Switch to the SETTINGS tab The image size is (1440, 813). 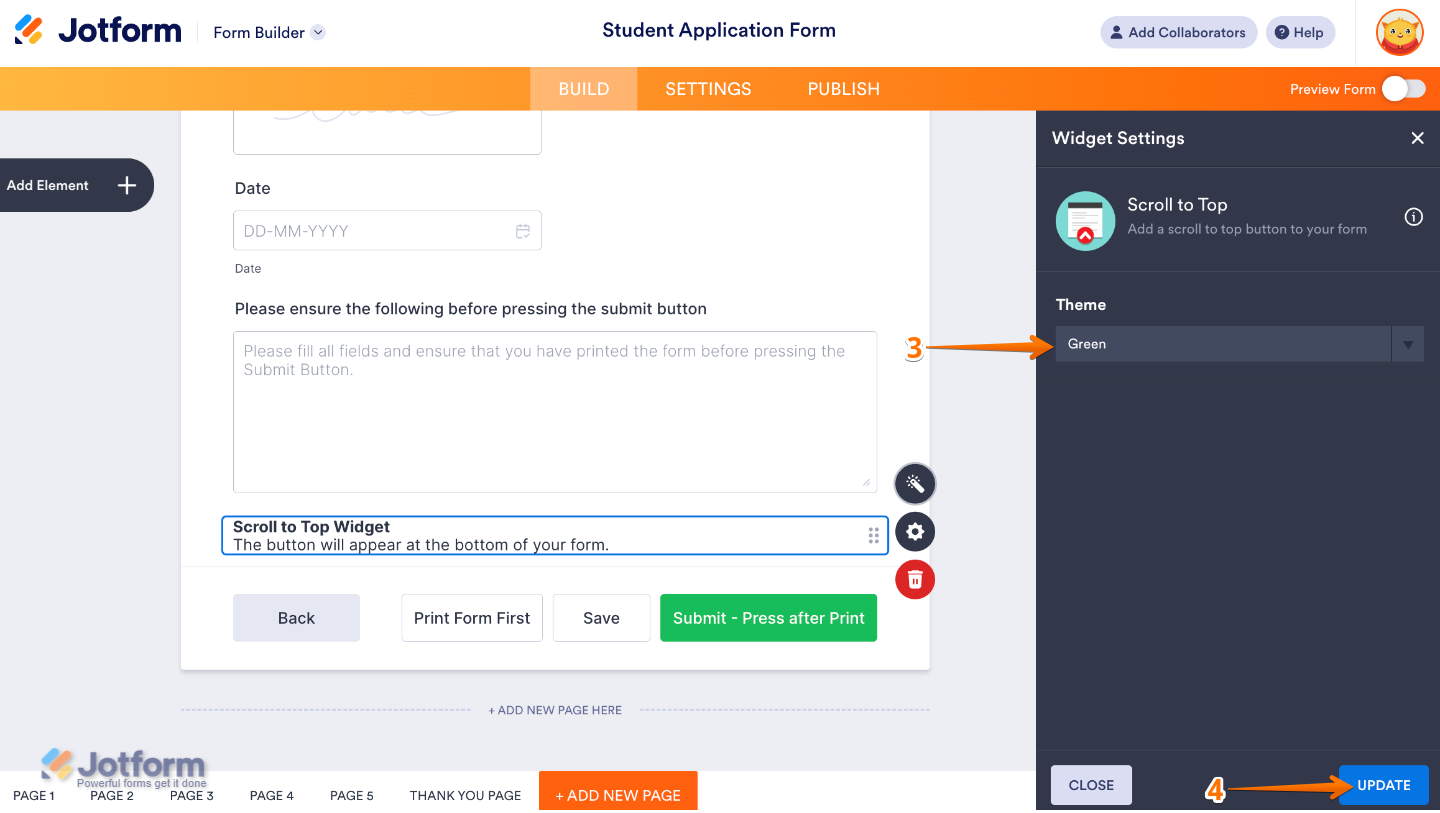707,88
